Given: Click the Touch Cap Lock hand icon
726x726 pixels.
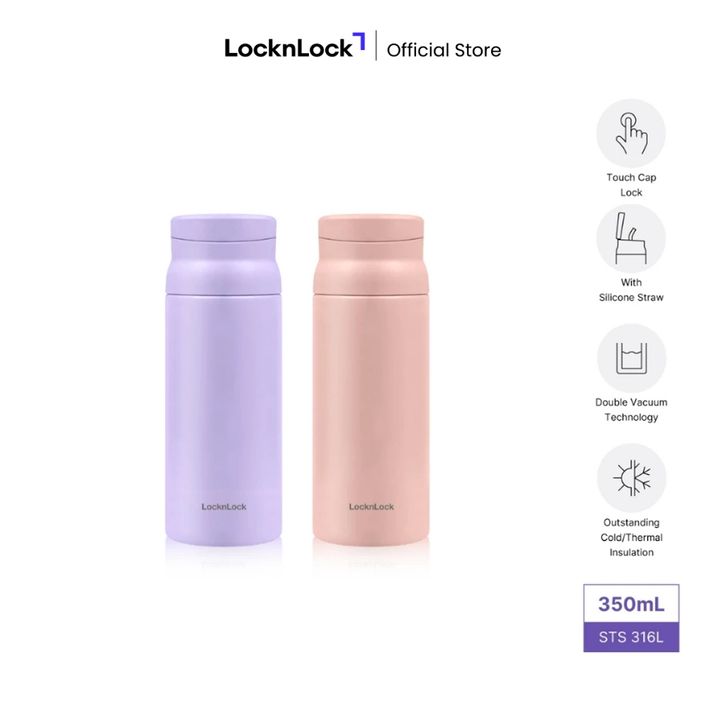Looking at the screenshot, I should point(631,133).
